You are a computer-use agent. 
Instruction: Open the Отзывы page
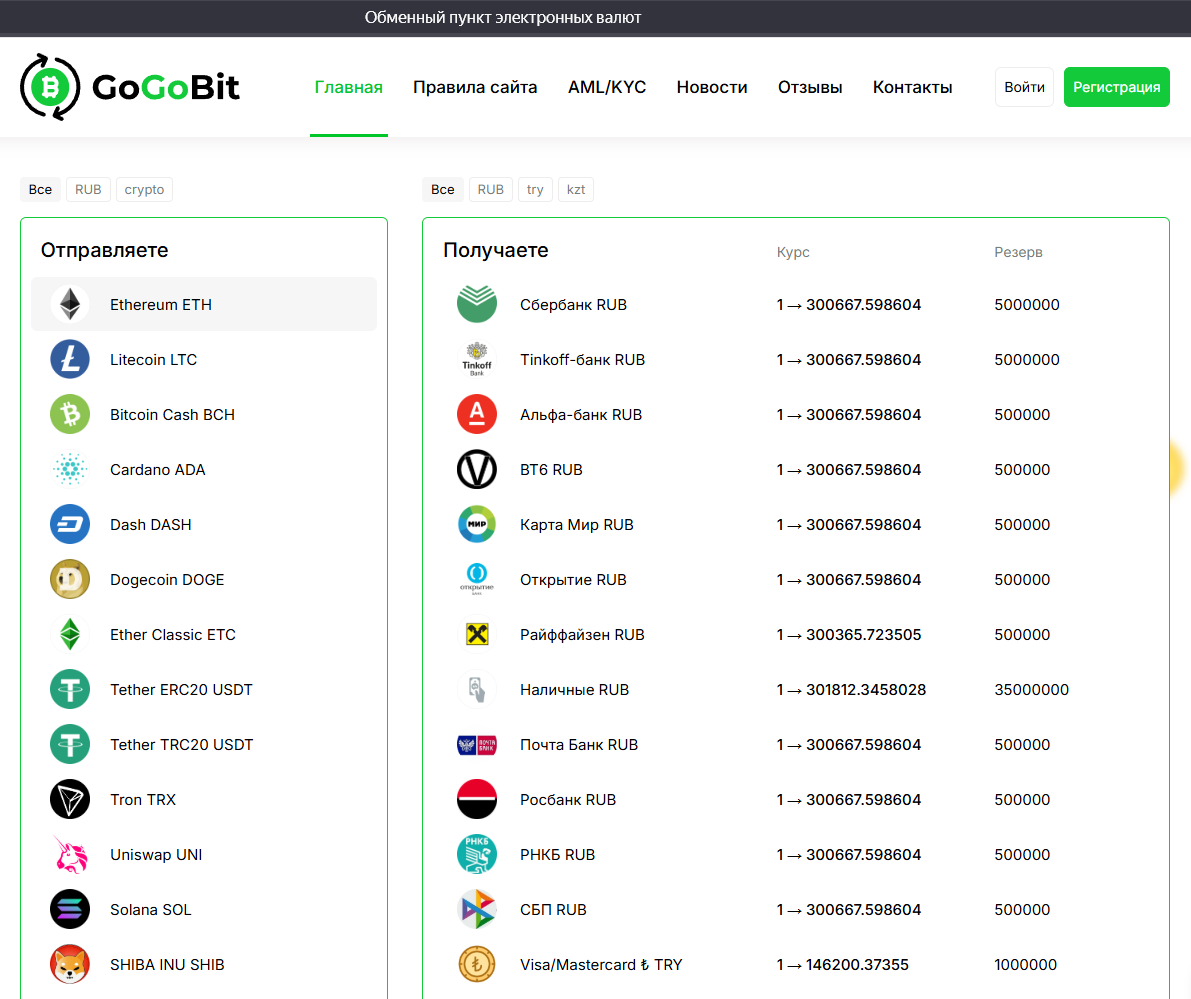pos(810,87)
